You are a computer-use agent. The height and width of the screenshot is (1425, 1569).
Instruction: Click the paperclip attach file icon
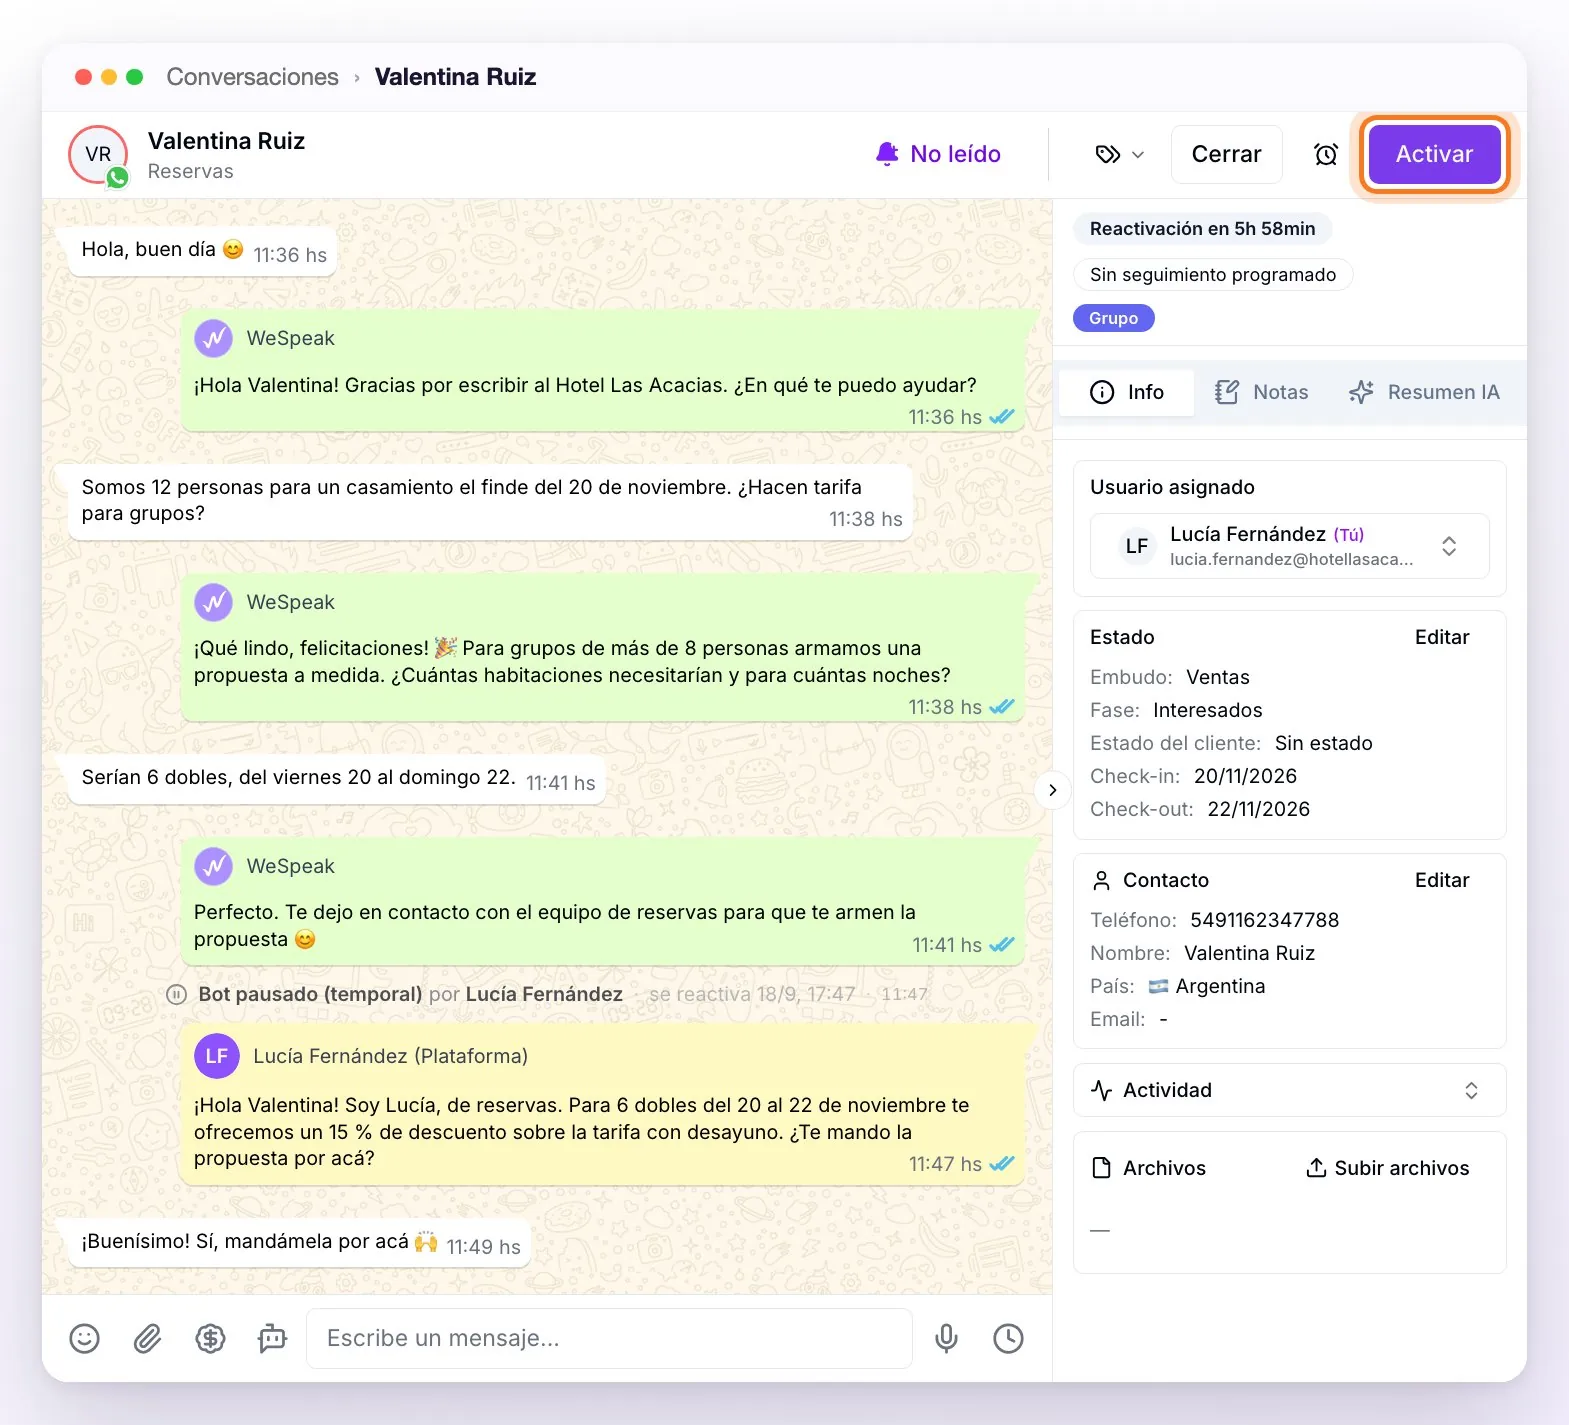(x=147, y=1338)
